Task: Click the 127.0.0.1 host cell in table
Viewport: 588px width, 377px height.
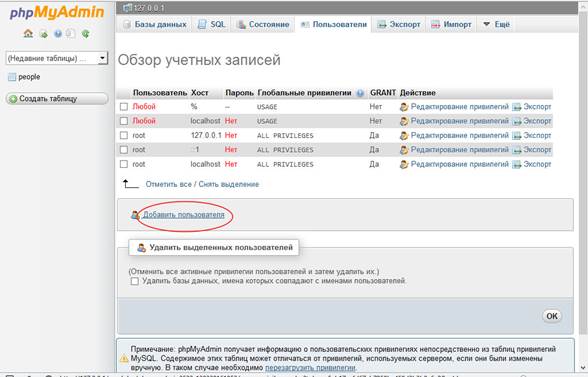Action: pos(206,135)
